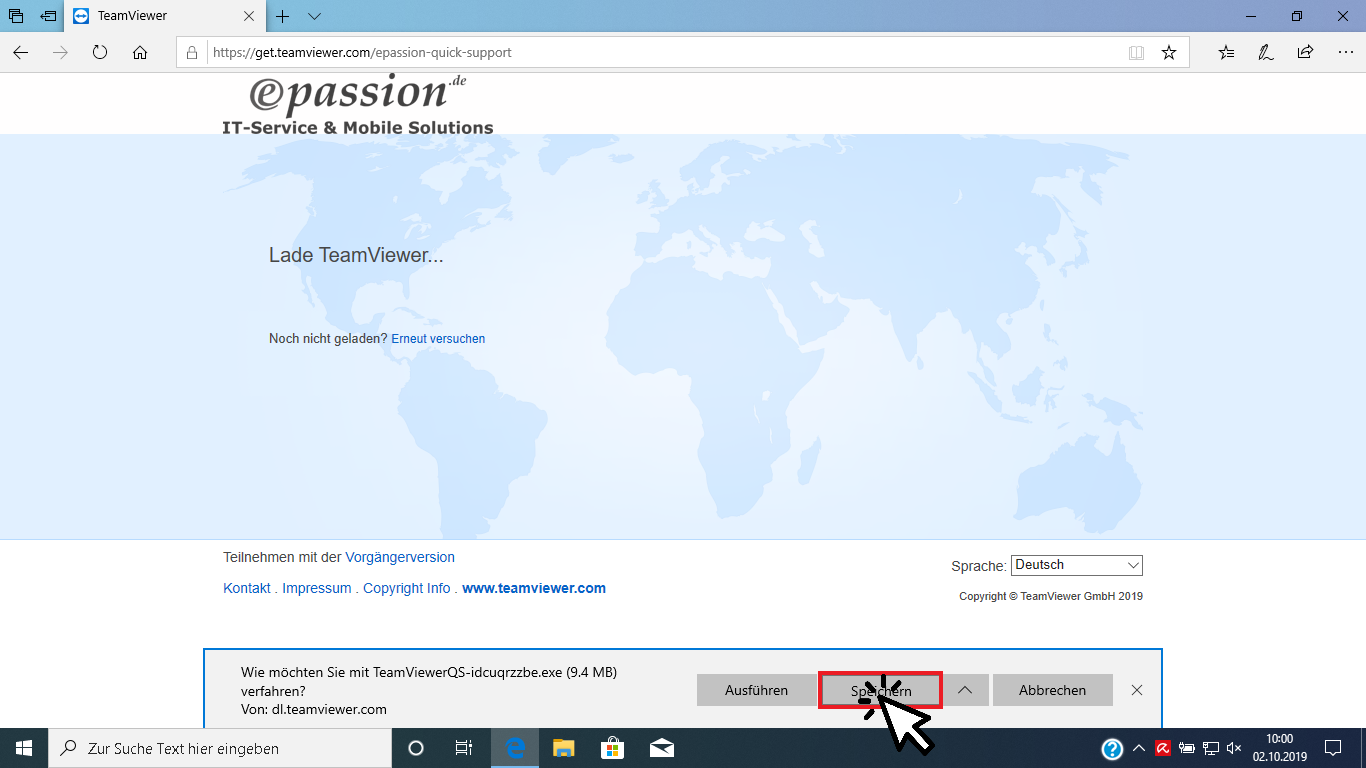Click the muted volume tray icon
This screenshot has width=1366, height=768.
pyautogui.click(x=1234, y=748)
